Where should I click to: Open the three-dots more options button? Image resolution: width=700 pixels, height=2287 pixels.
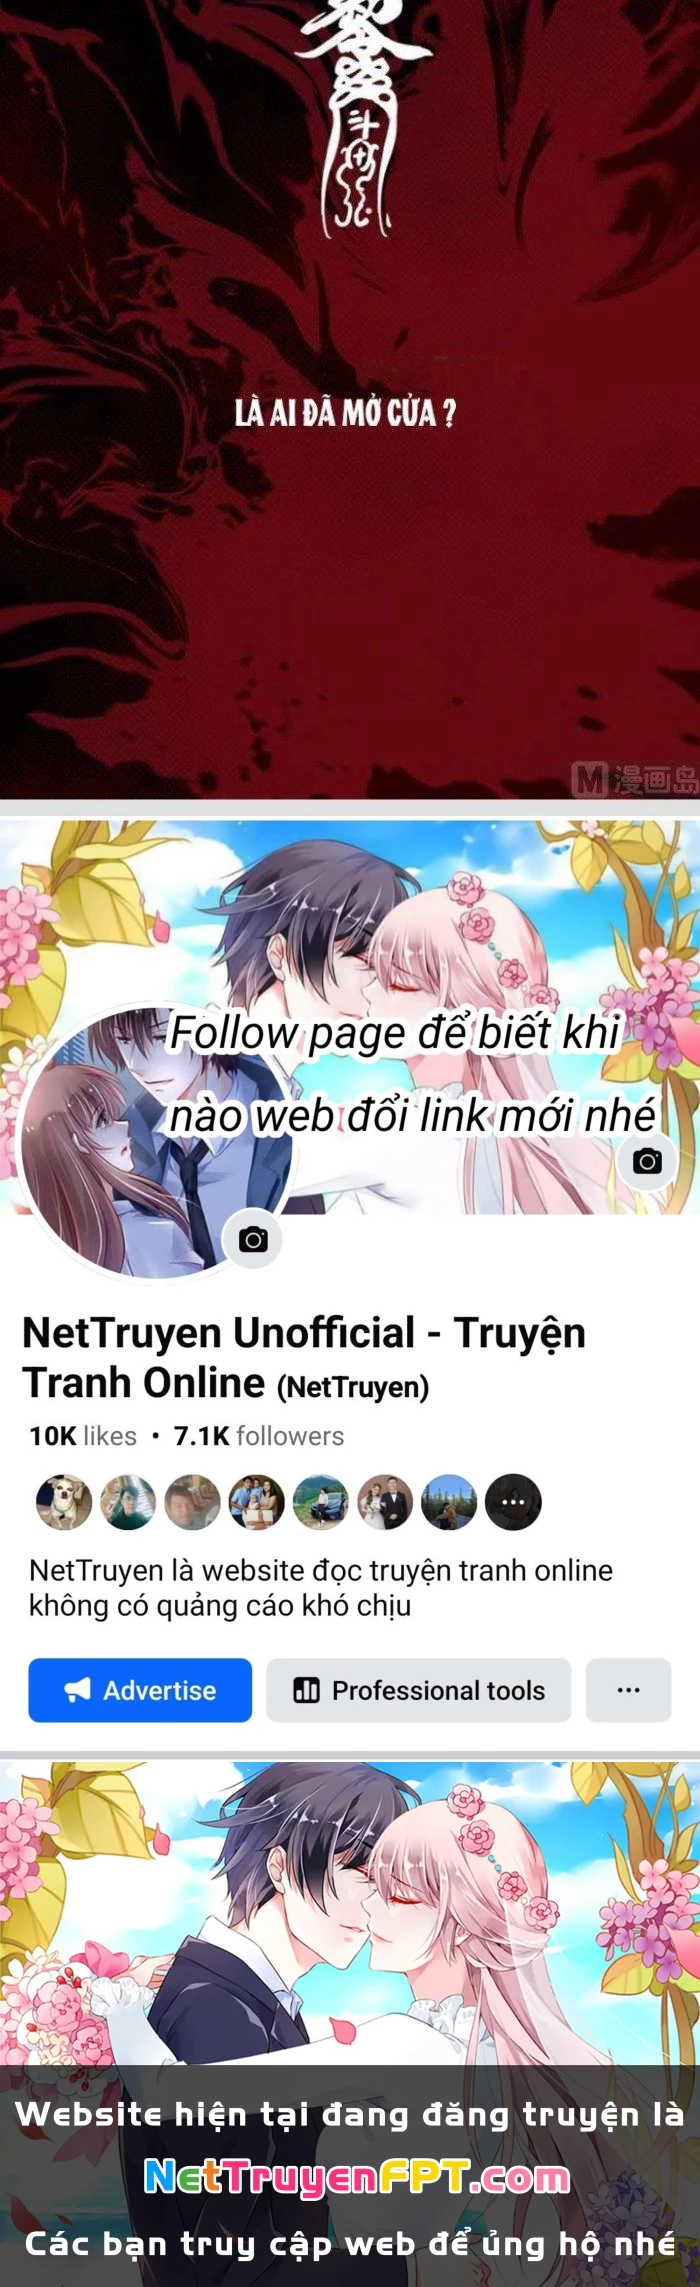coord(628,1690)
